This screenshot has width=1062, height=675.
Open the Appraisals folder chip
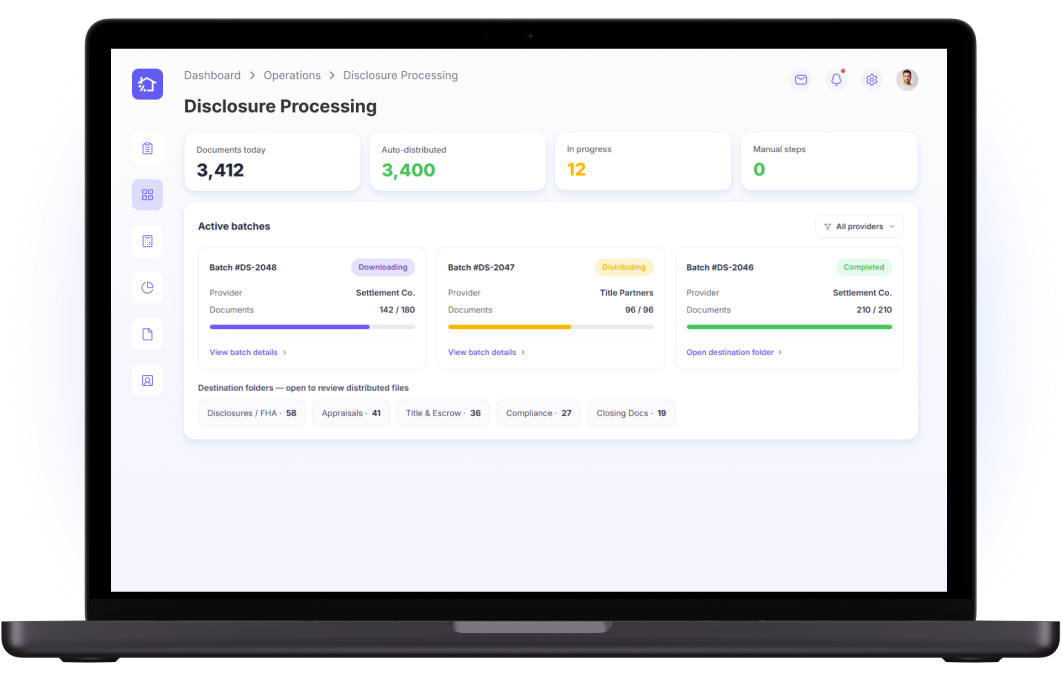pos(351,413)
